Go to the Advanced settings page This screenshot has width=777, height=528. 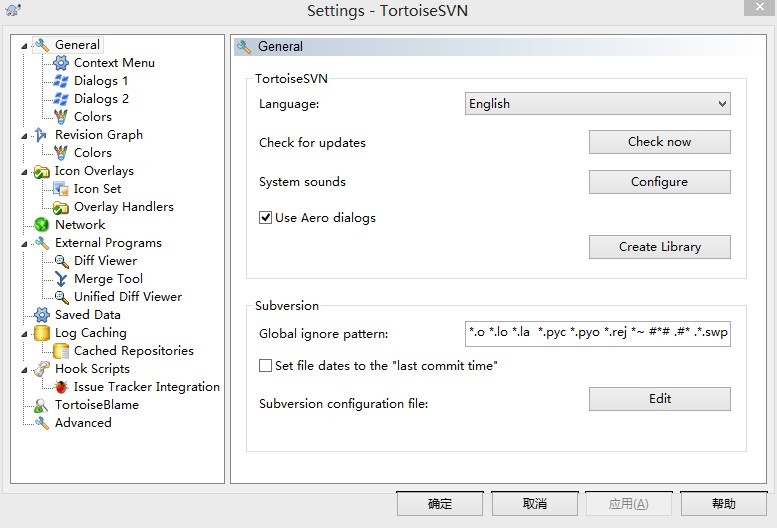(x=83, y=423)
